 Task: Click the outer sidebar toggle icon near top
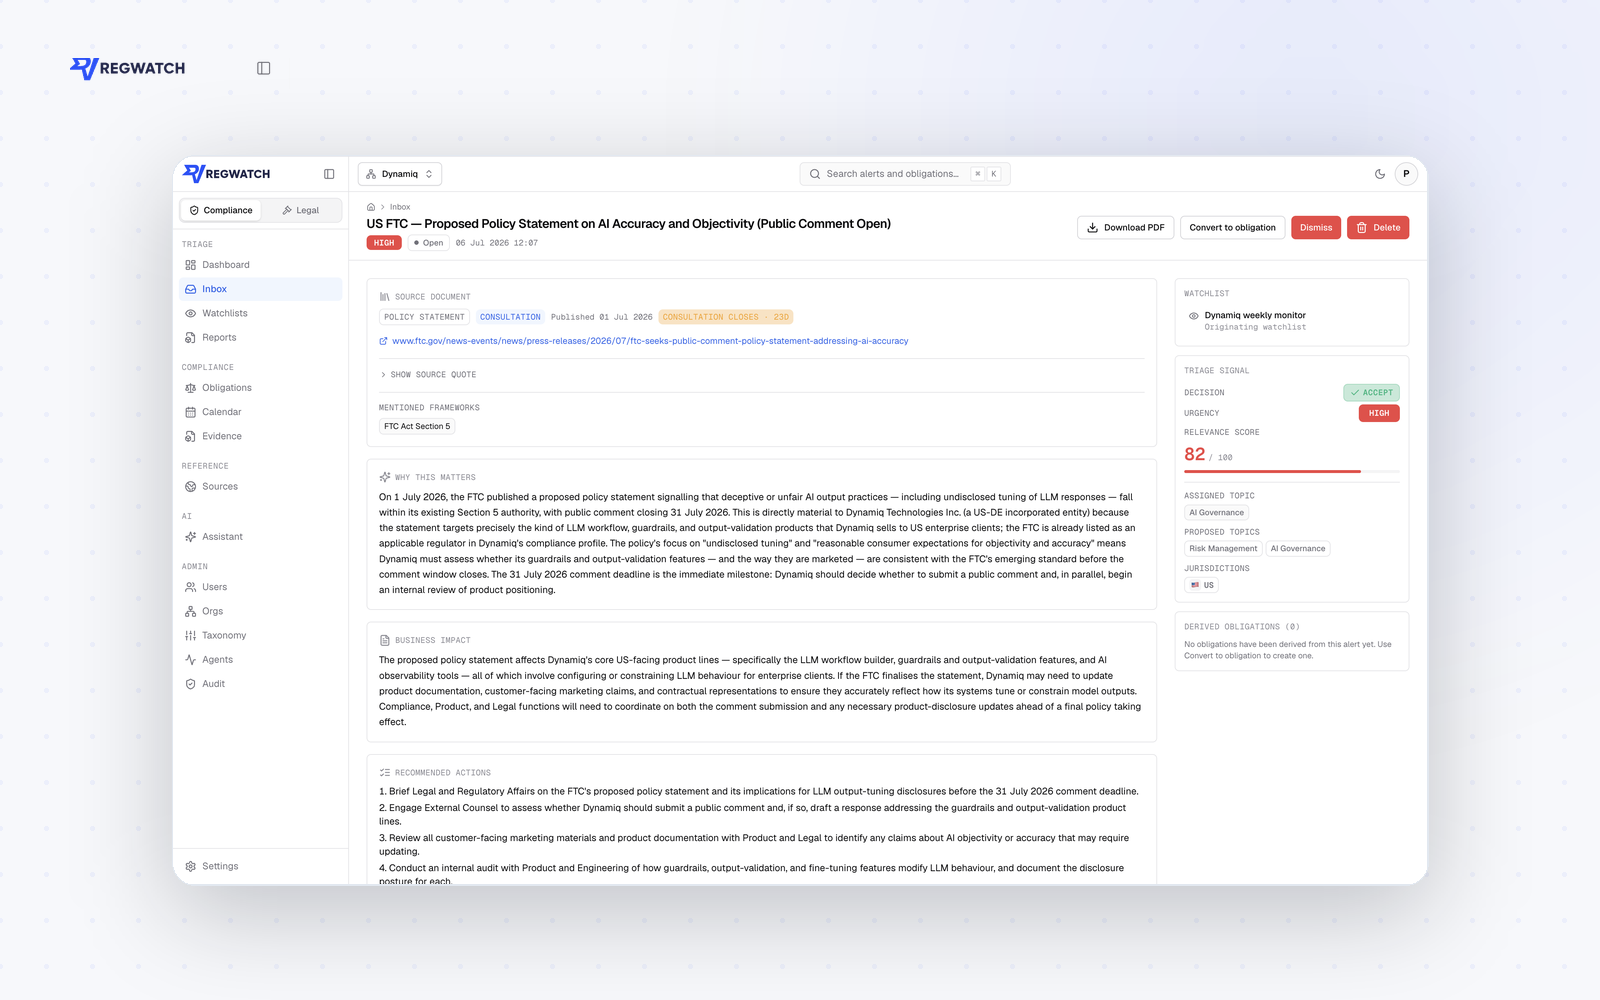click(x=264, y=68)
